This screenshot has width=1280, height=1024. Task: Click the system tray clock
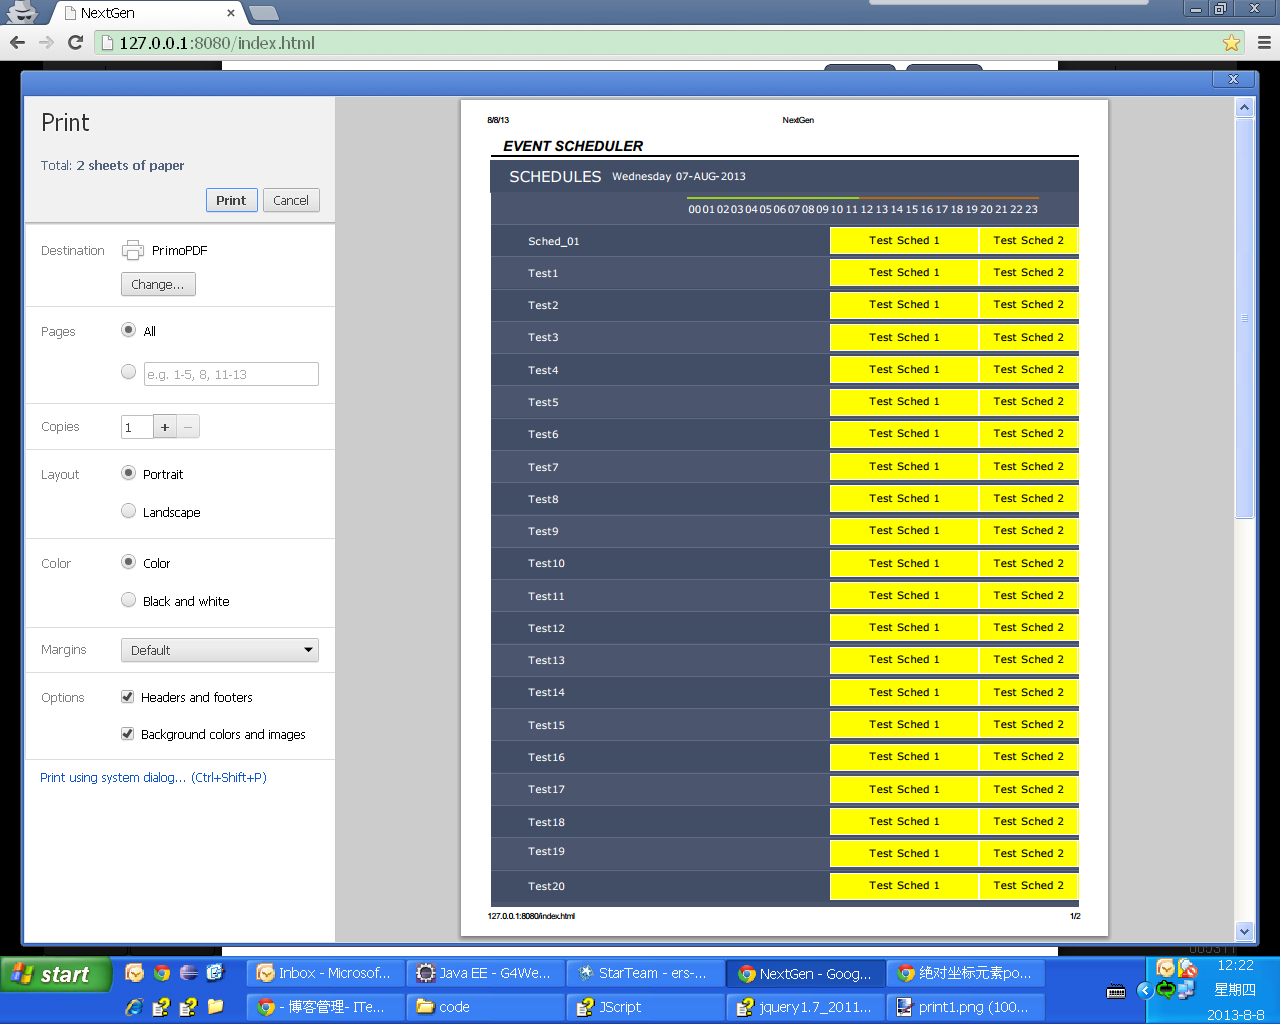click(x=1236, y=990)
